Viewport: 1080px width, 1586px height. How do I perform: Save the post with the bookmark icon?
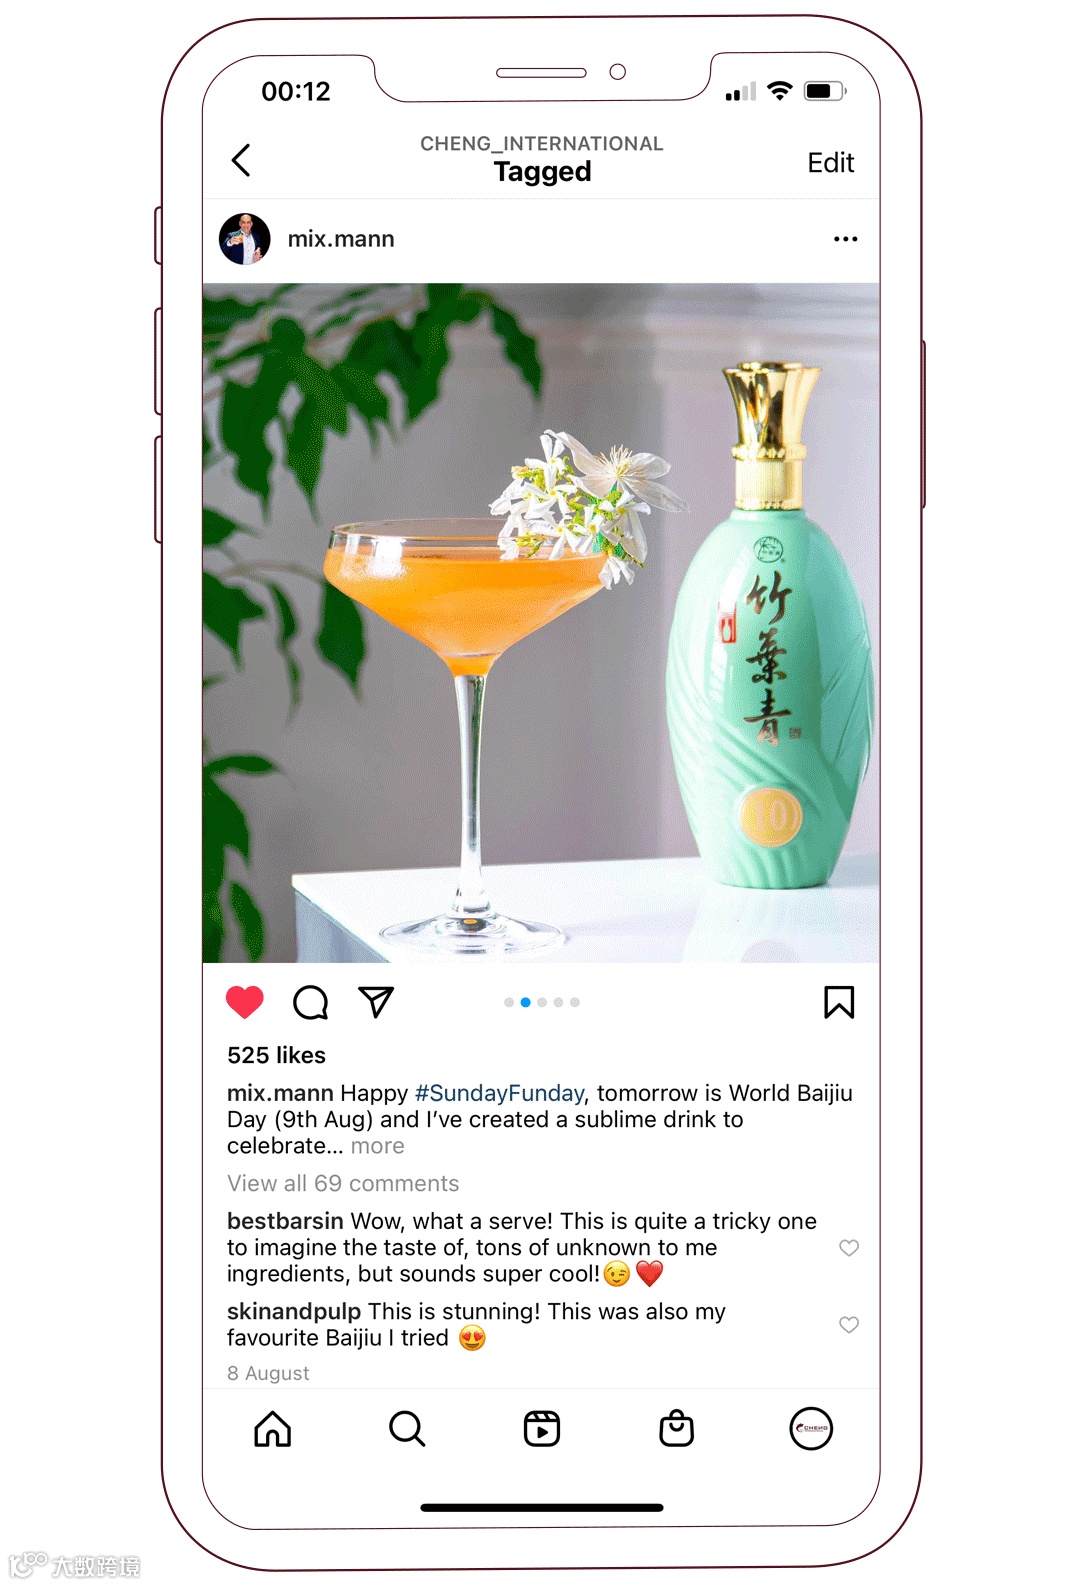pyautogui.click(x=839, y=1002)
